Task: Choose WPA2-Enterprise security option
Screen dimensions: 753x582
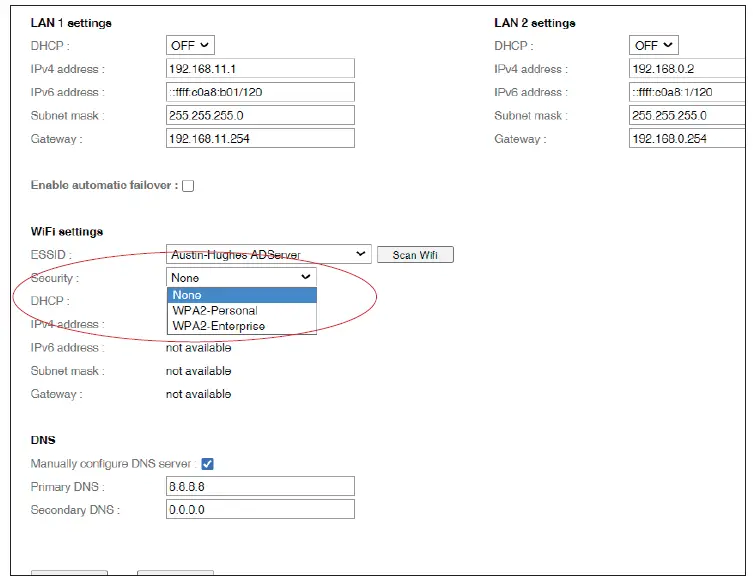Action: (241, 325)
